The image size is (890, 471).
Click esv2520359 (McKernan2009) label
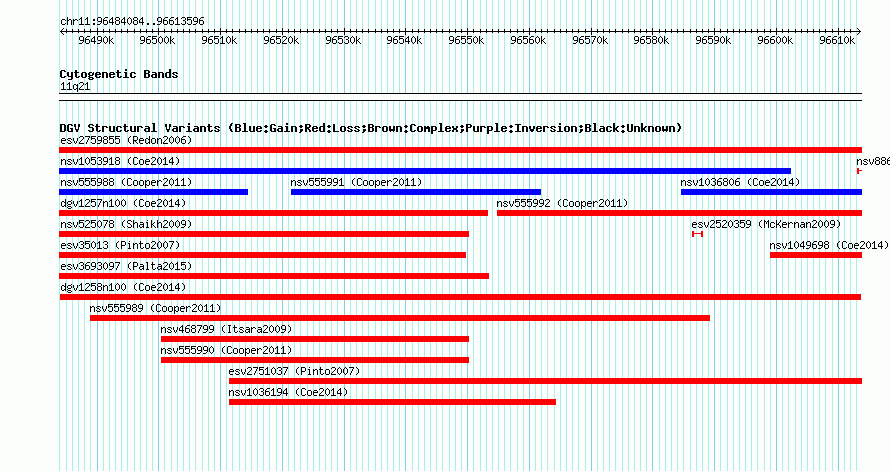point(766,224)
